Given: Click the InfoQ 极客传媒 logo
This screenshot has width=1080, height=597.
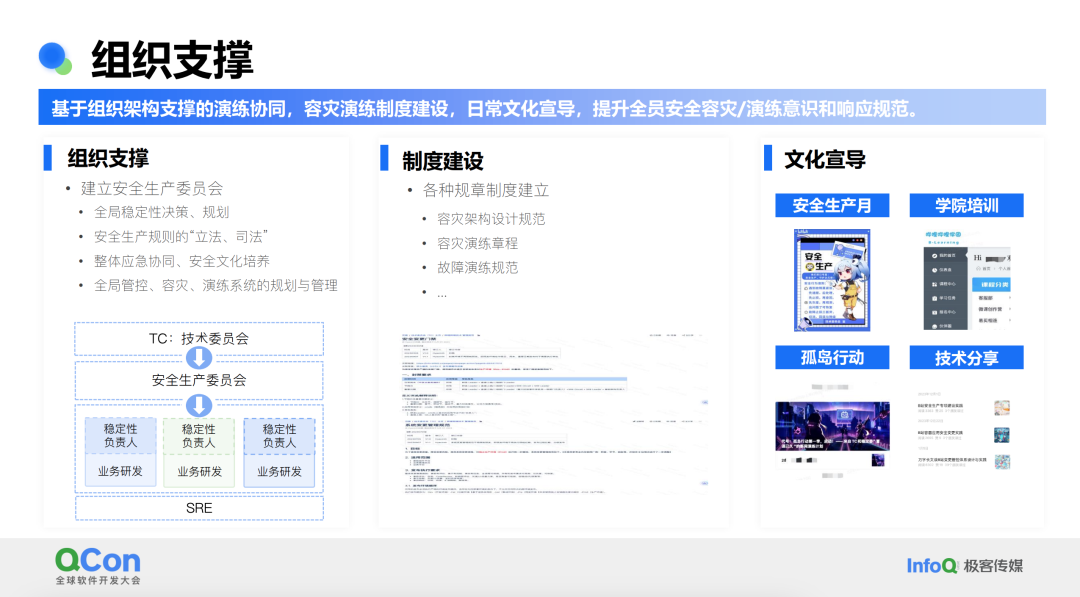Looking at the screenshot, I should (x=964, y=566).
